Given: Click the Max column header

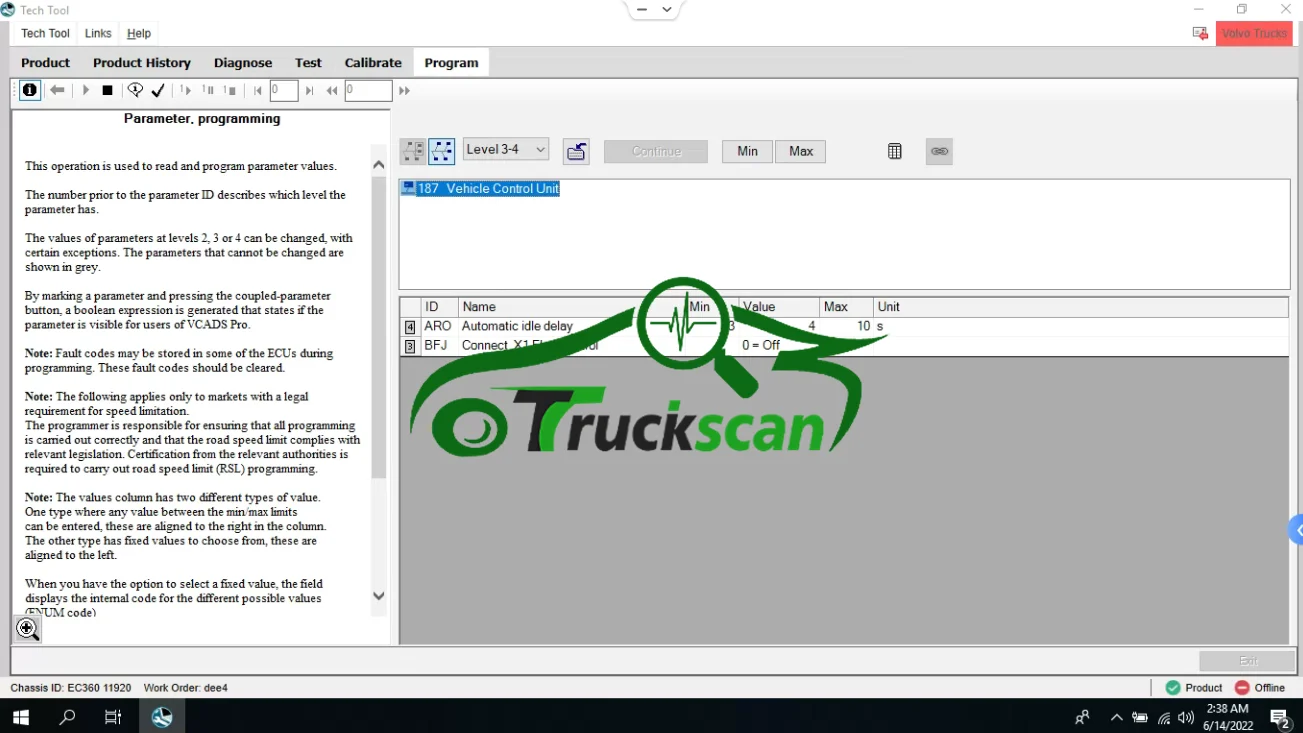Looking at the screenshot, I should coord(846,307).
